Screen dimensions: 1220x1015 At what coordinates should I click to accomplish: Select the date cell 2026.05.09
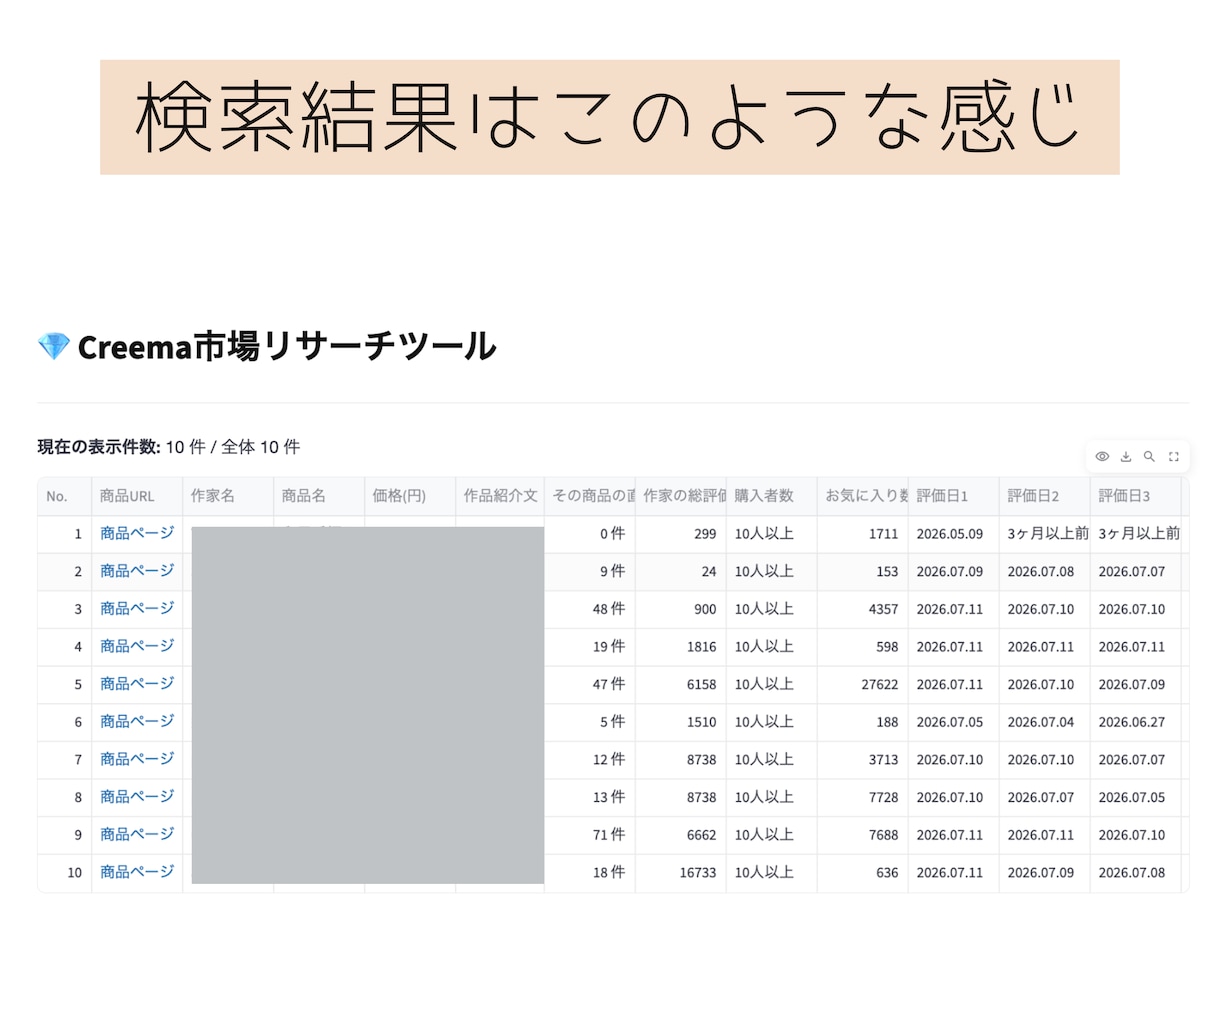(x=954, y=534)
